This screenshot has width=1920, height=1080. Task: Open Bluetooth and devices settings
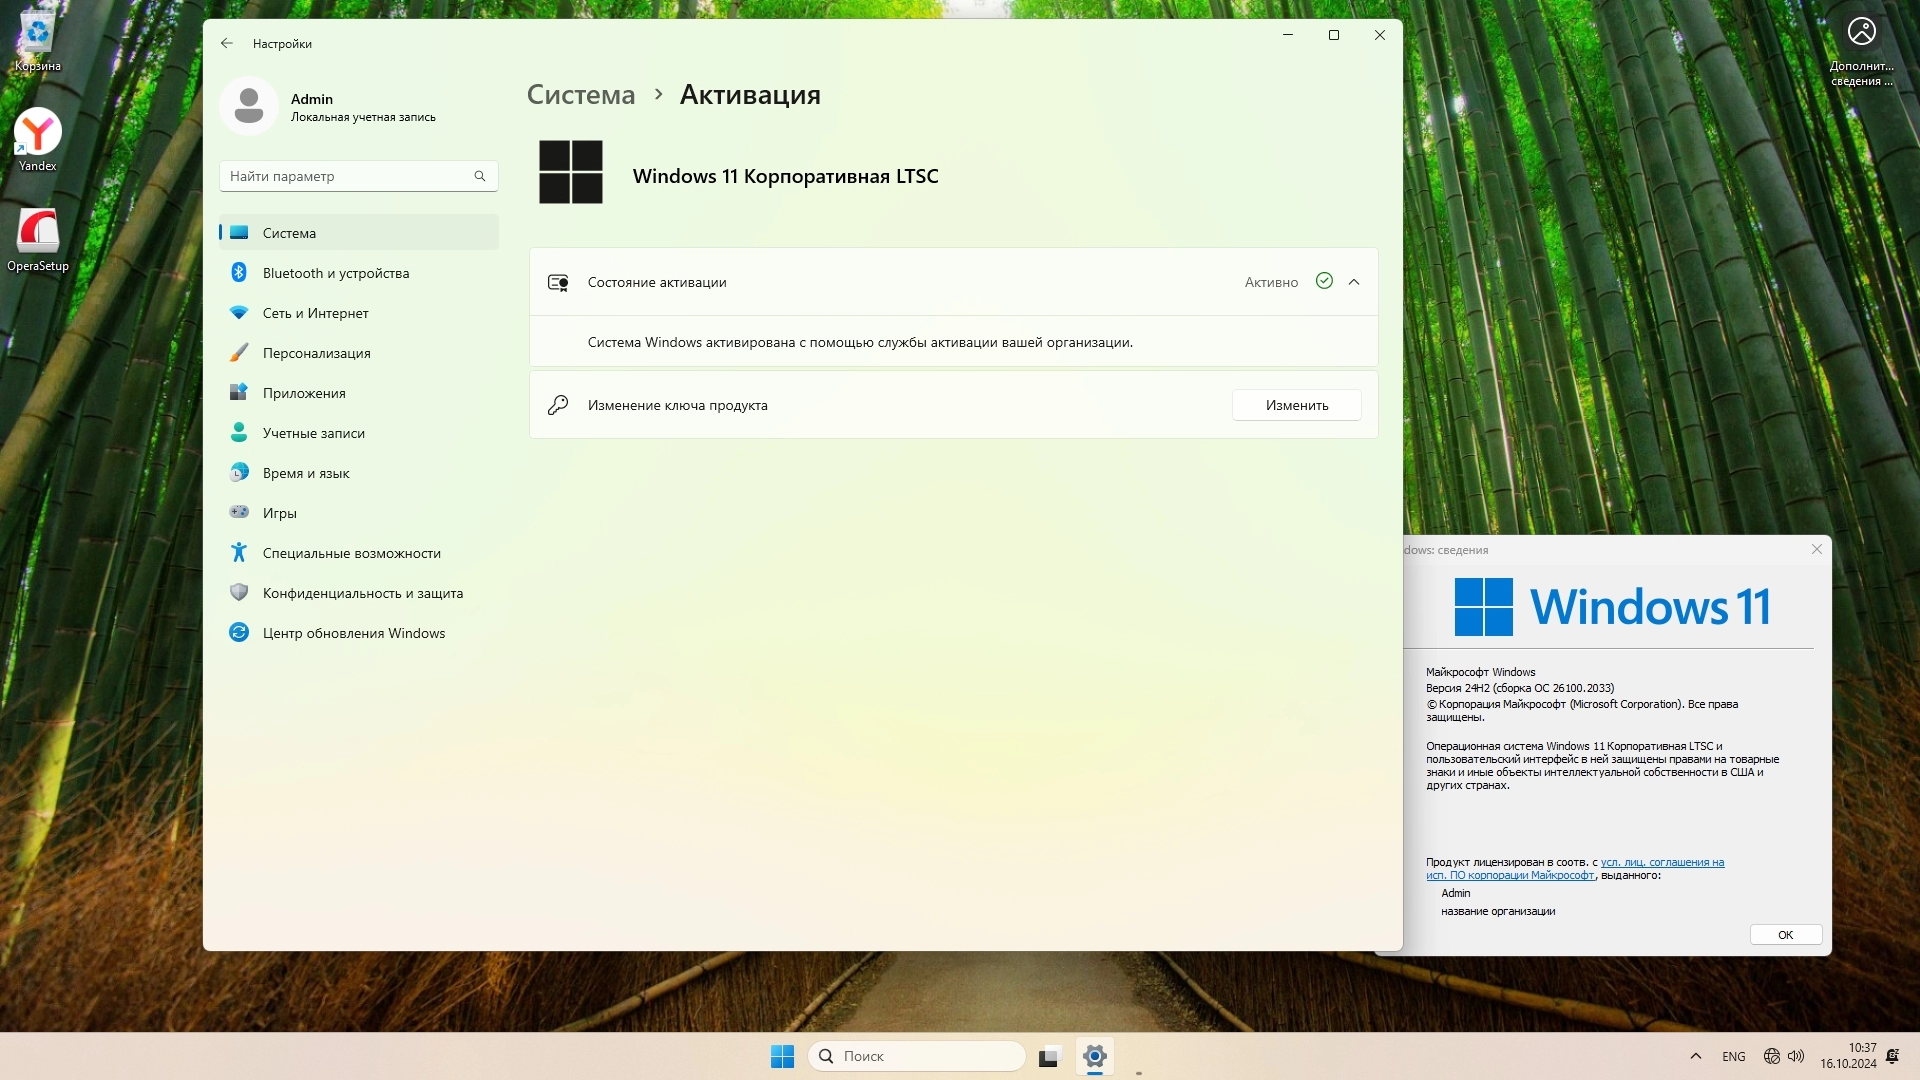click(335, 273)
